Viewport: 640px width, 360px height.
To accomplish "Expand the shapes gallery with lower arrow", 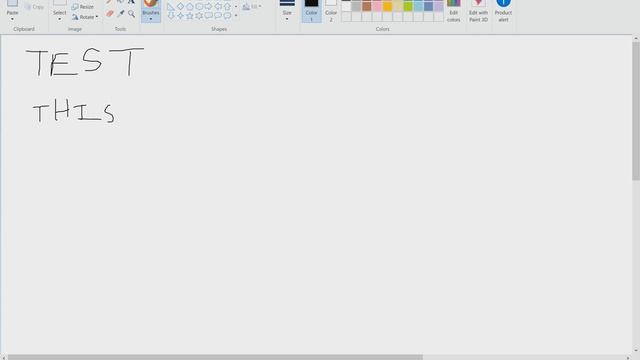I will pos(236,16).
